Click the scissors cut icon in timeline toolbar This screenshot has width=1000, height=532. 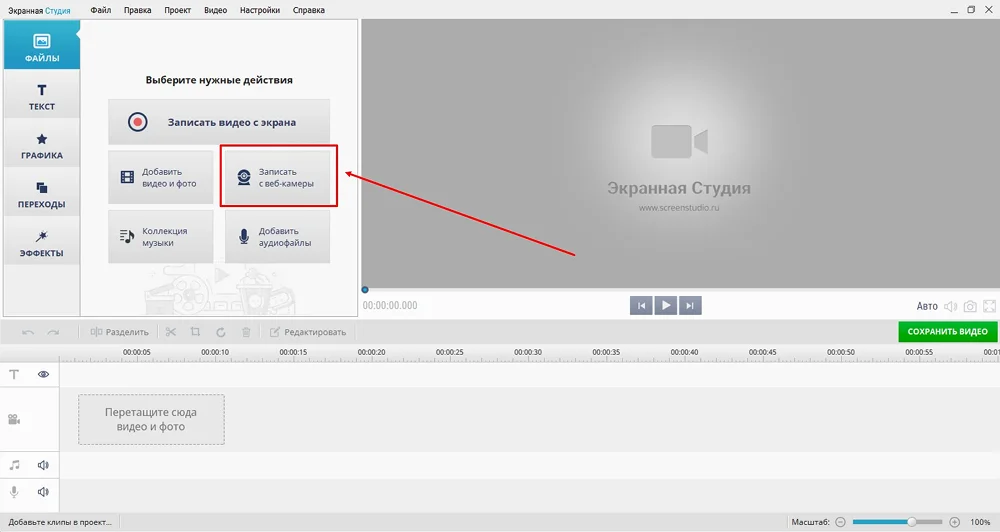(171, 332)
